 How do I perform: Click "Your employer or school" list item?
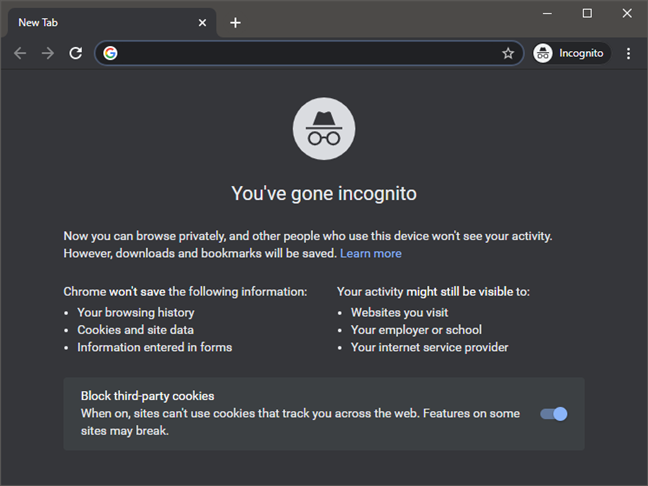click(x=416, y=330)
